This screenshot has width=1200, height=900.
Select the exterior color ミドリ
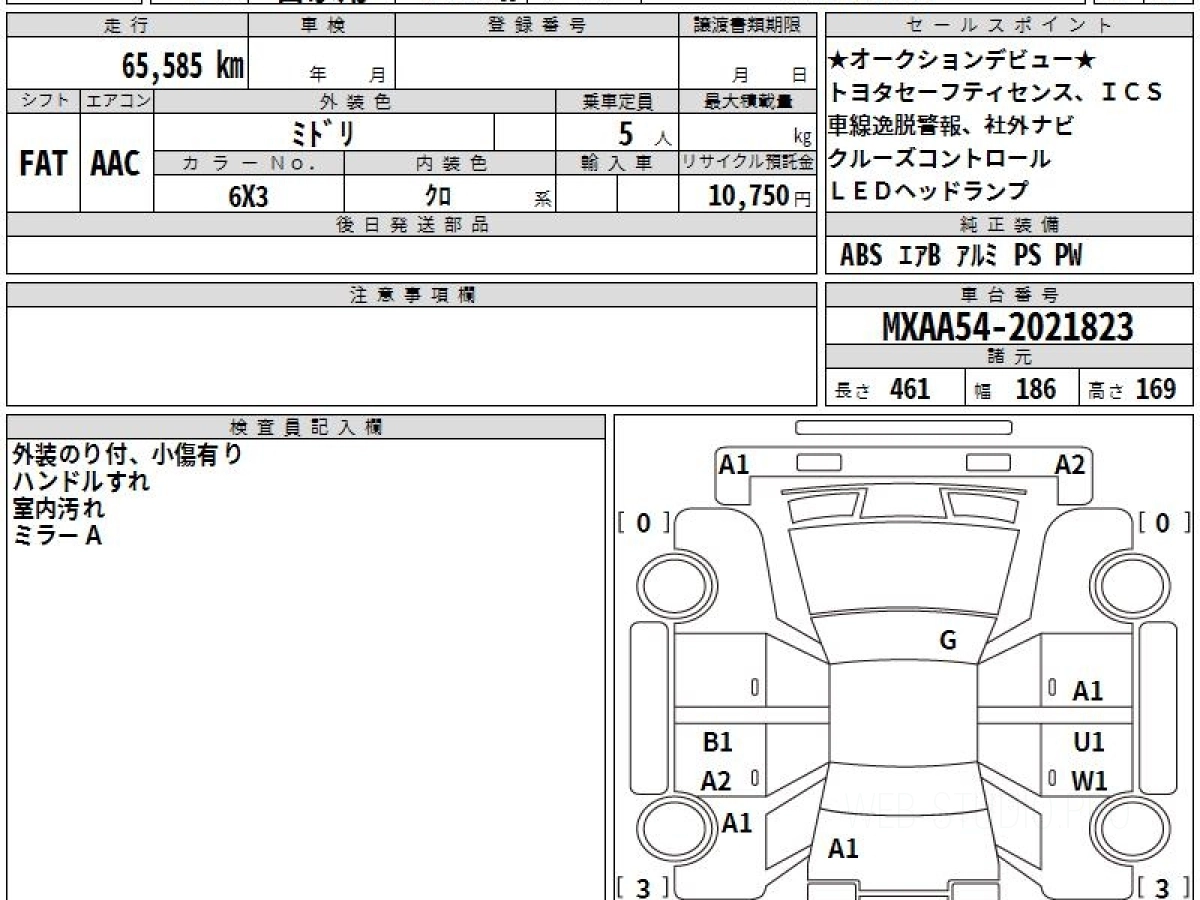(x=322, y=133)
